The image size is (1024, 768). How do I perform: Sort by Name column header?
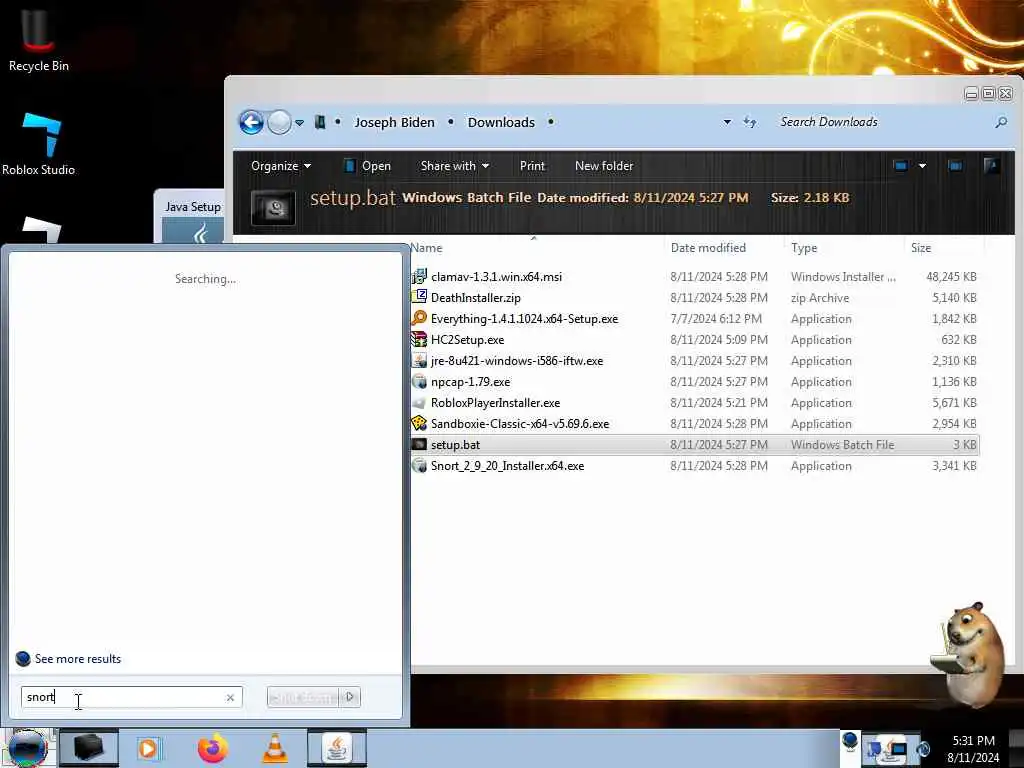pyautogui.click(x=426, y=248)
